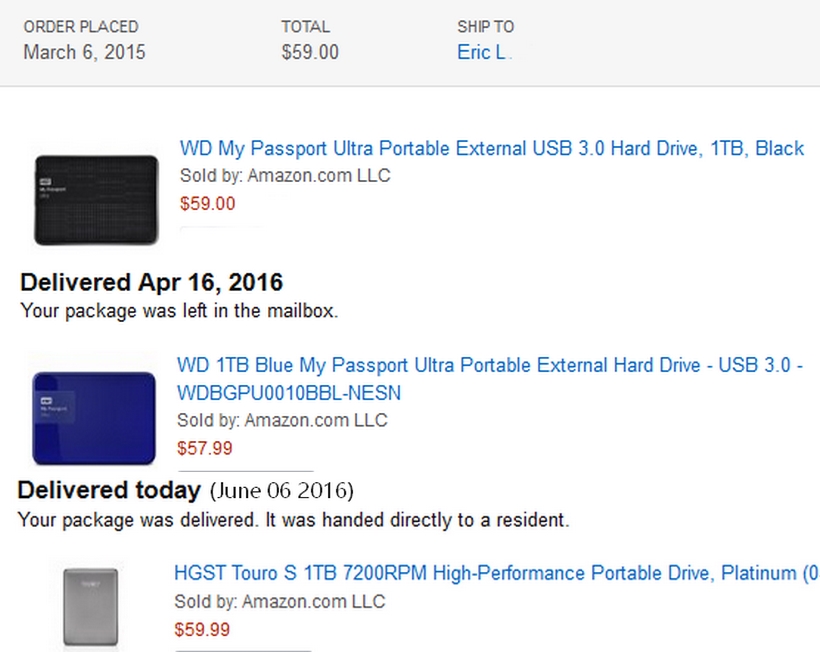Open the Eric L. ship-to link
820x652 pixels.
click(482, 52)
